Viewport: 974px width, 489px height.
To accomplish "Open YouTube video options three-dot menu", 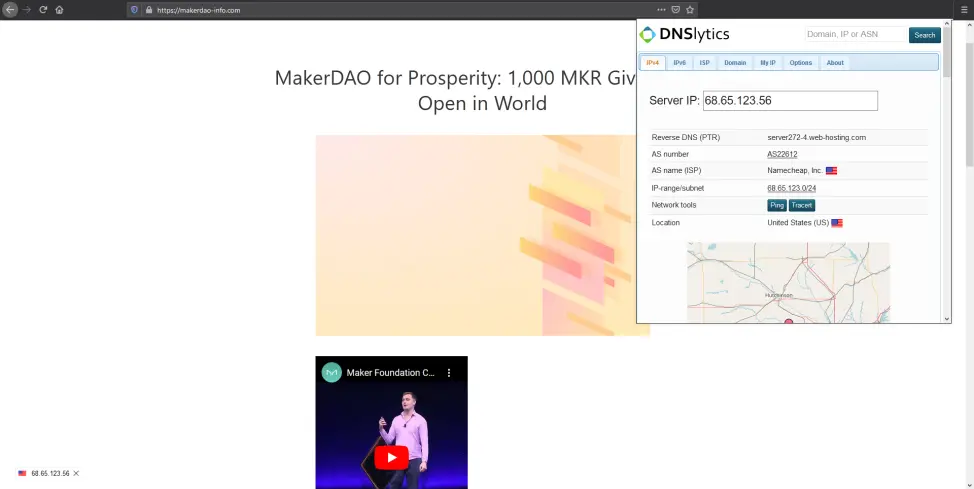I will (448, 373).
